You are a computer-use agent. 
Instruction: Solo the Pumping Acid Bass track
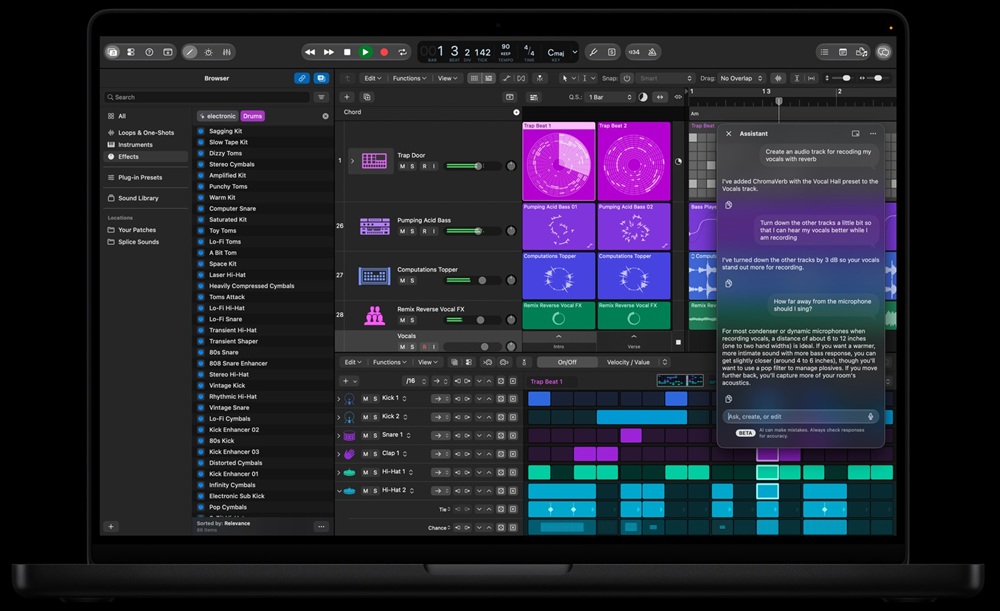click(x=413, y=231)
